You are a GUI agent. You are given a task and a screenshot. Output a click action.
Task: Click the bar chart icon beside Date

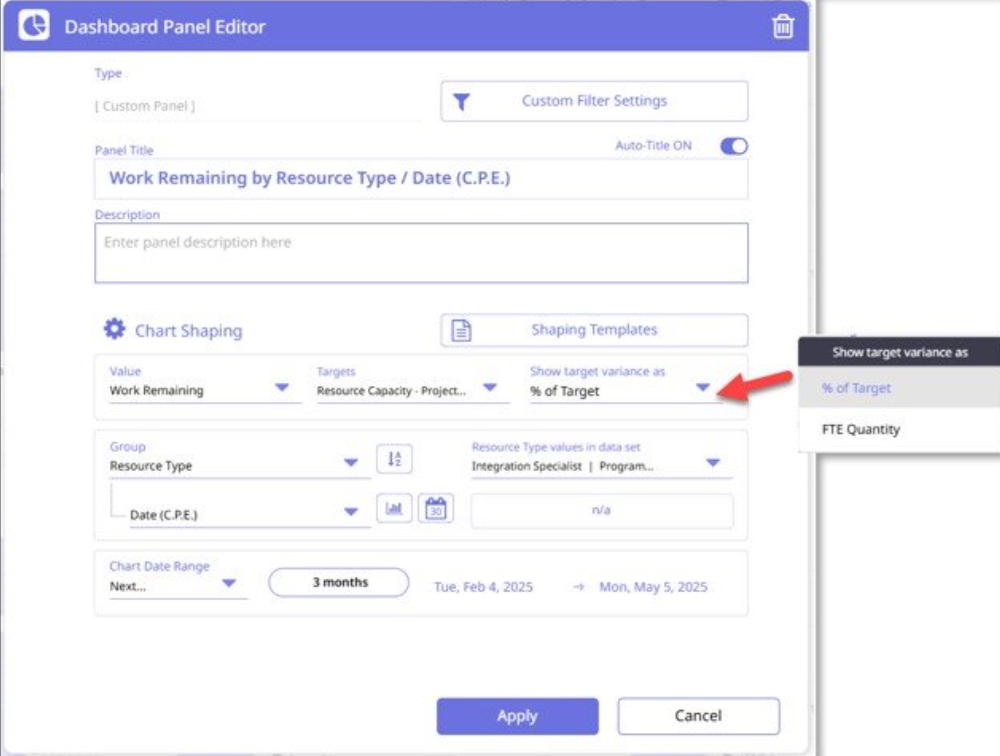pos(394,509)
